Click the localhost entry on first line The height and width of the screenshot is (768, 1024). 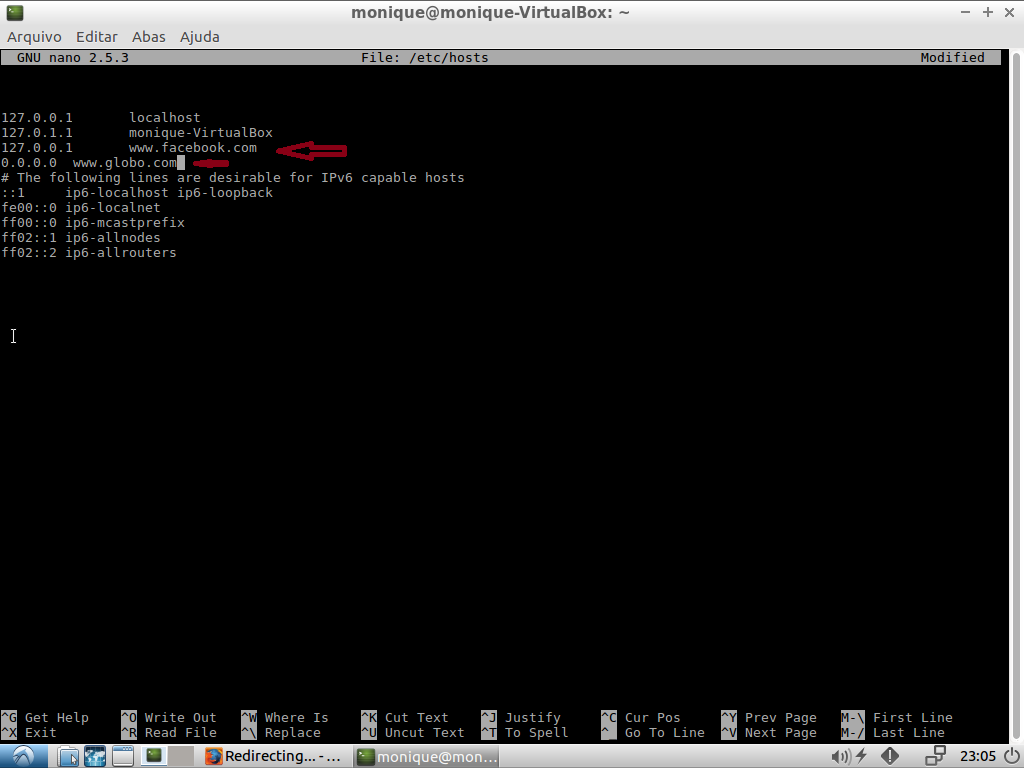pyautogui.click(x=165, y=118)
